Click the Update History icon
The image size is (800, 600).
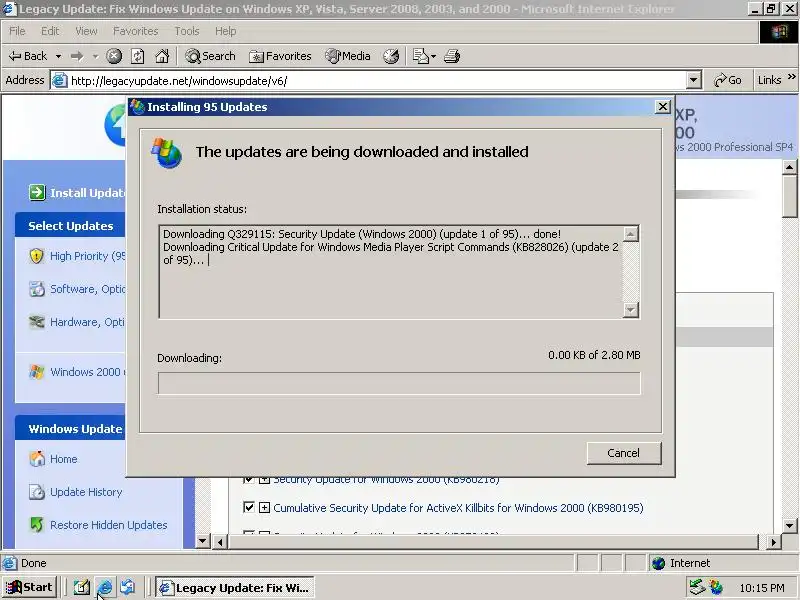pos(37,492)
